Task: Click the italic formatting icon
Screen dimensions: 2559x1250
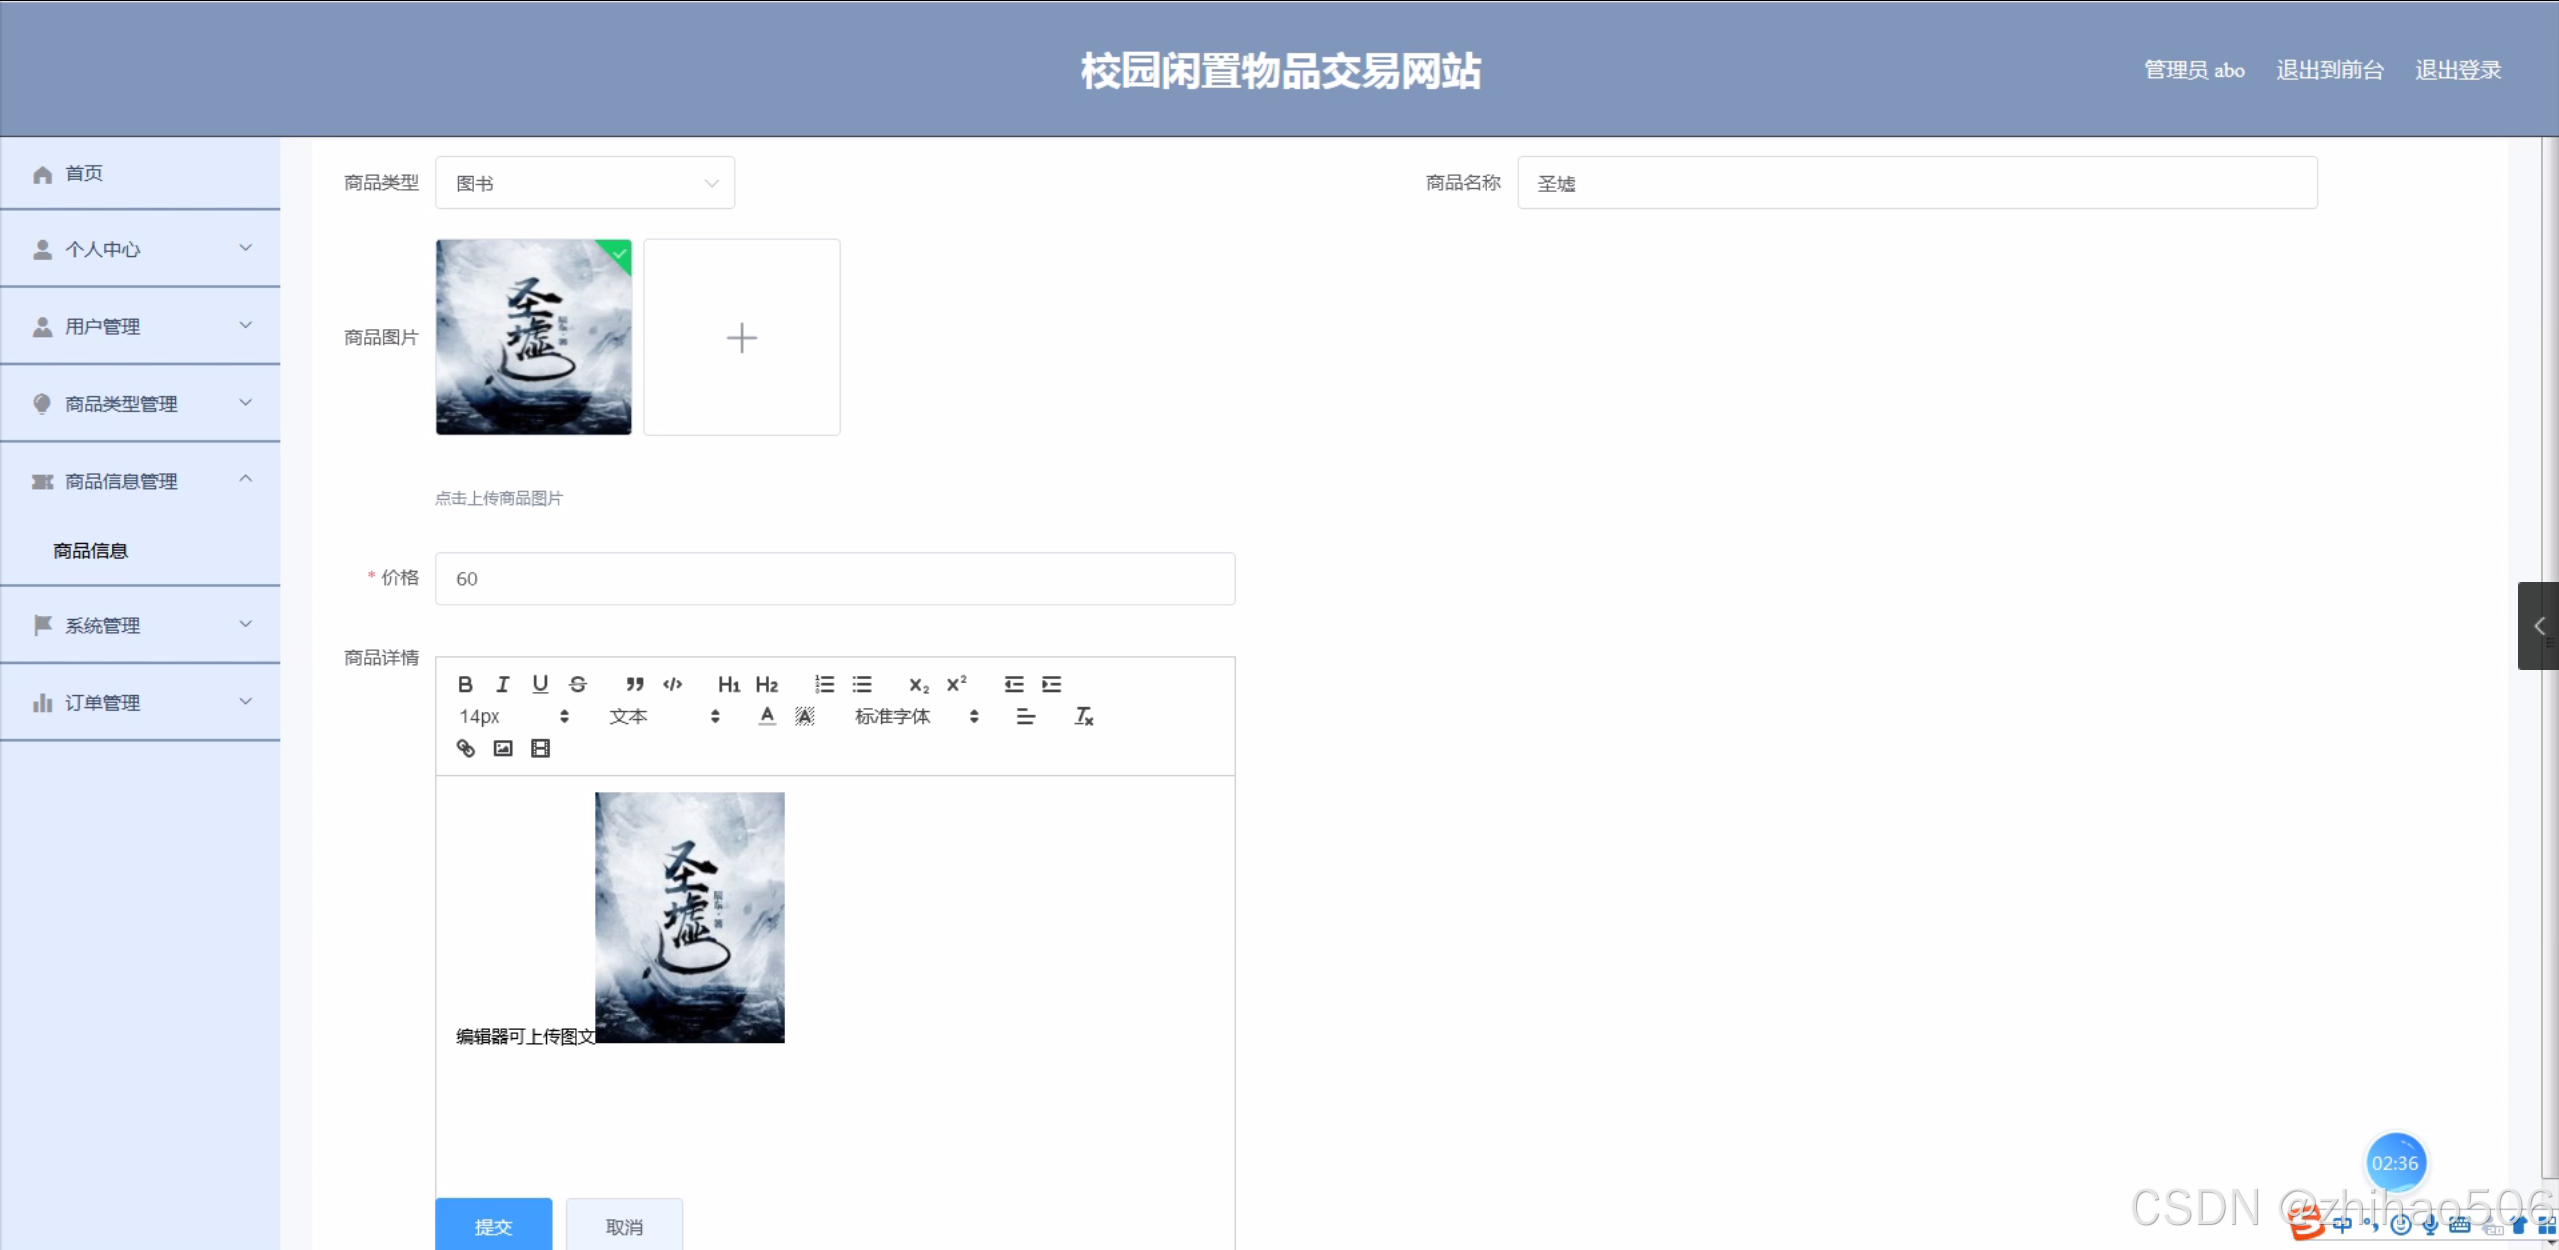Action: coord(503,684)
